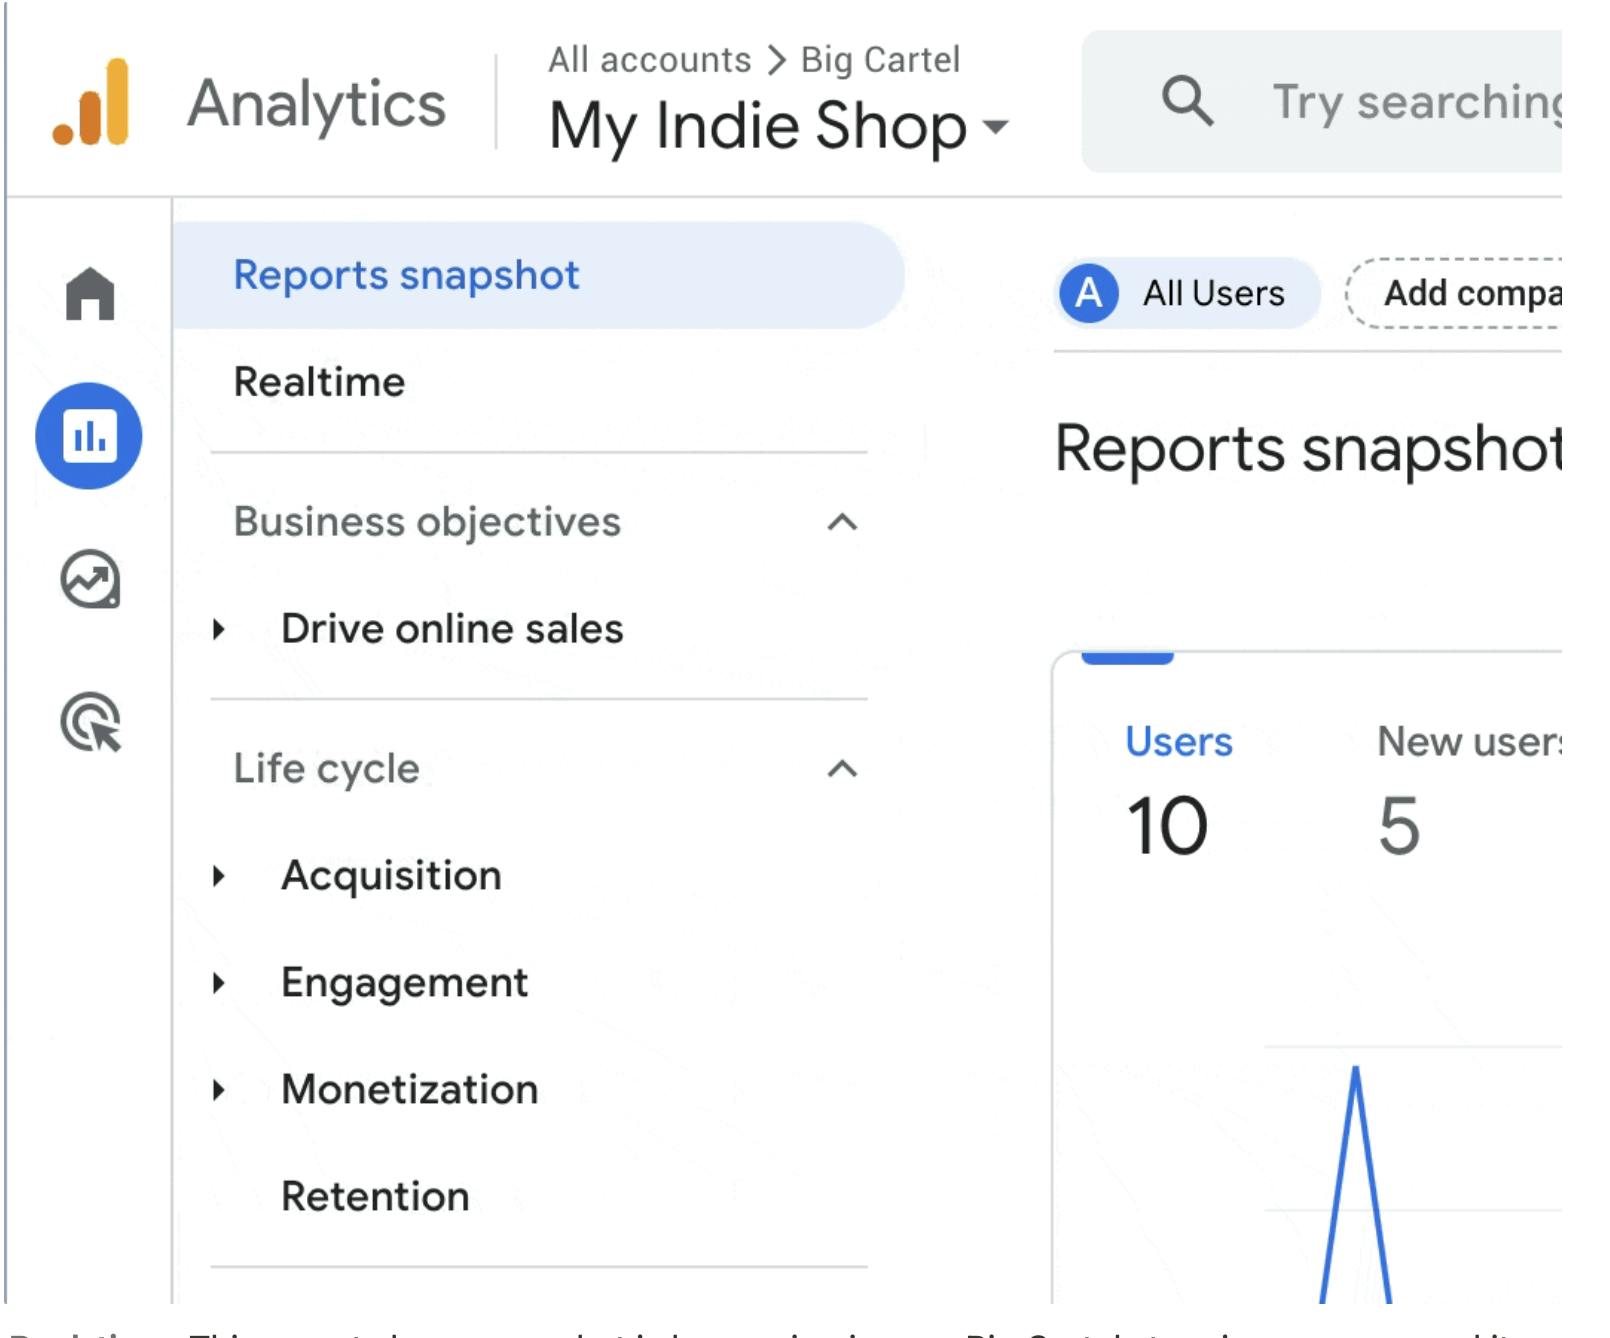Click the Add comparison button

point(1454,293)
